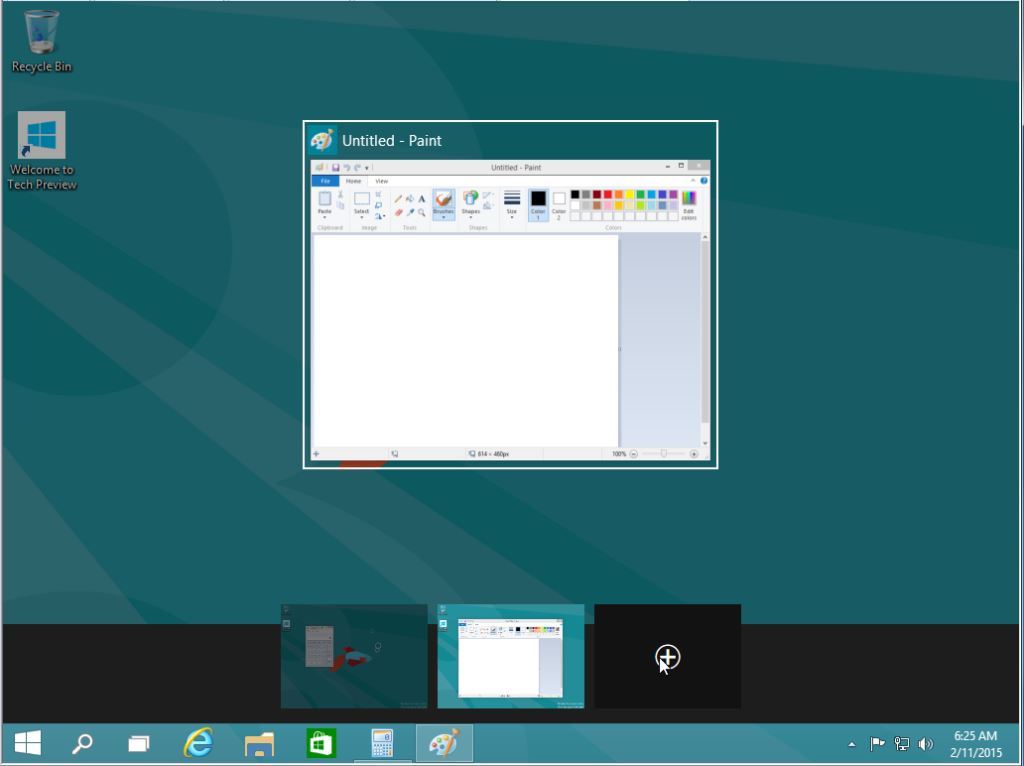
Task: Open the Brushes dropdown in Paint
Action: tap(443, 204)
